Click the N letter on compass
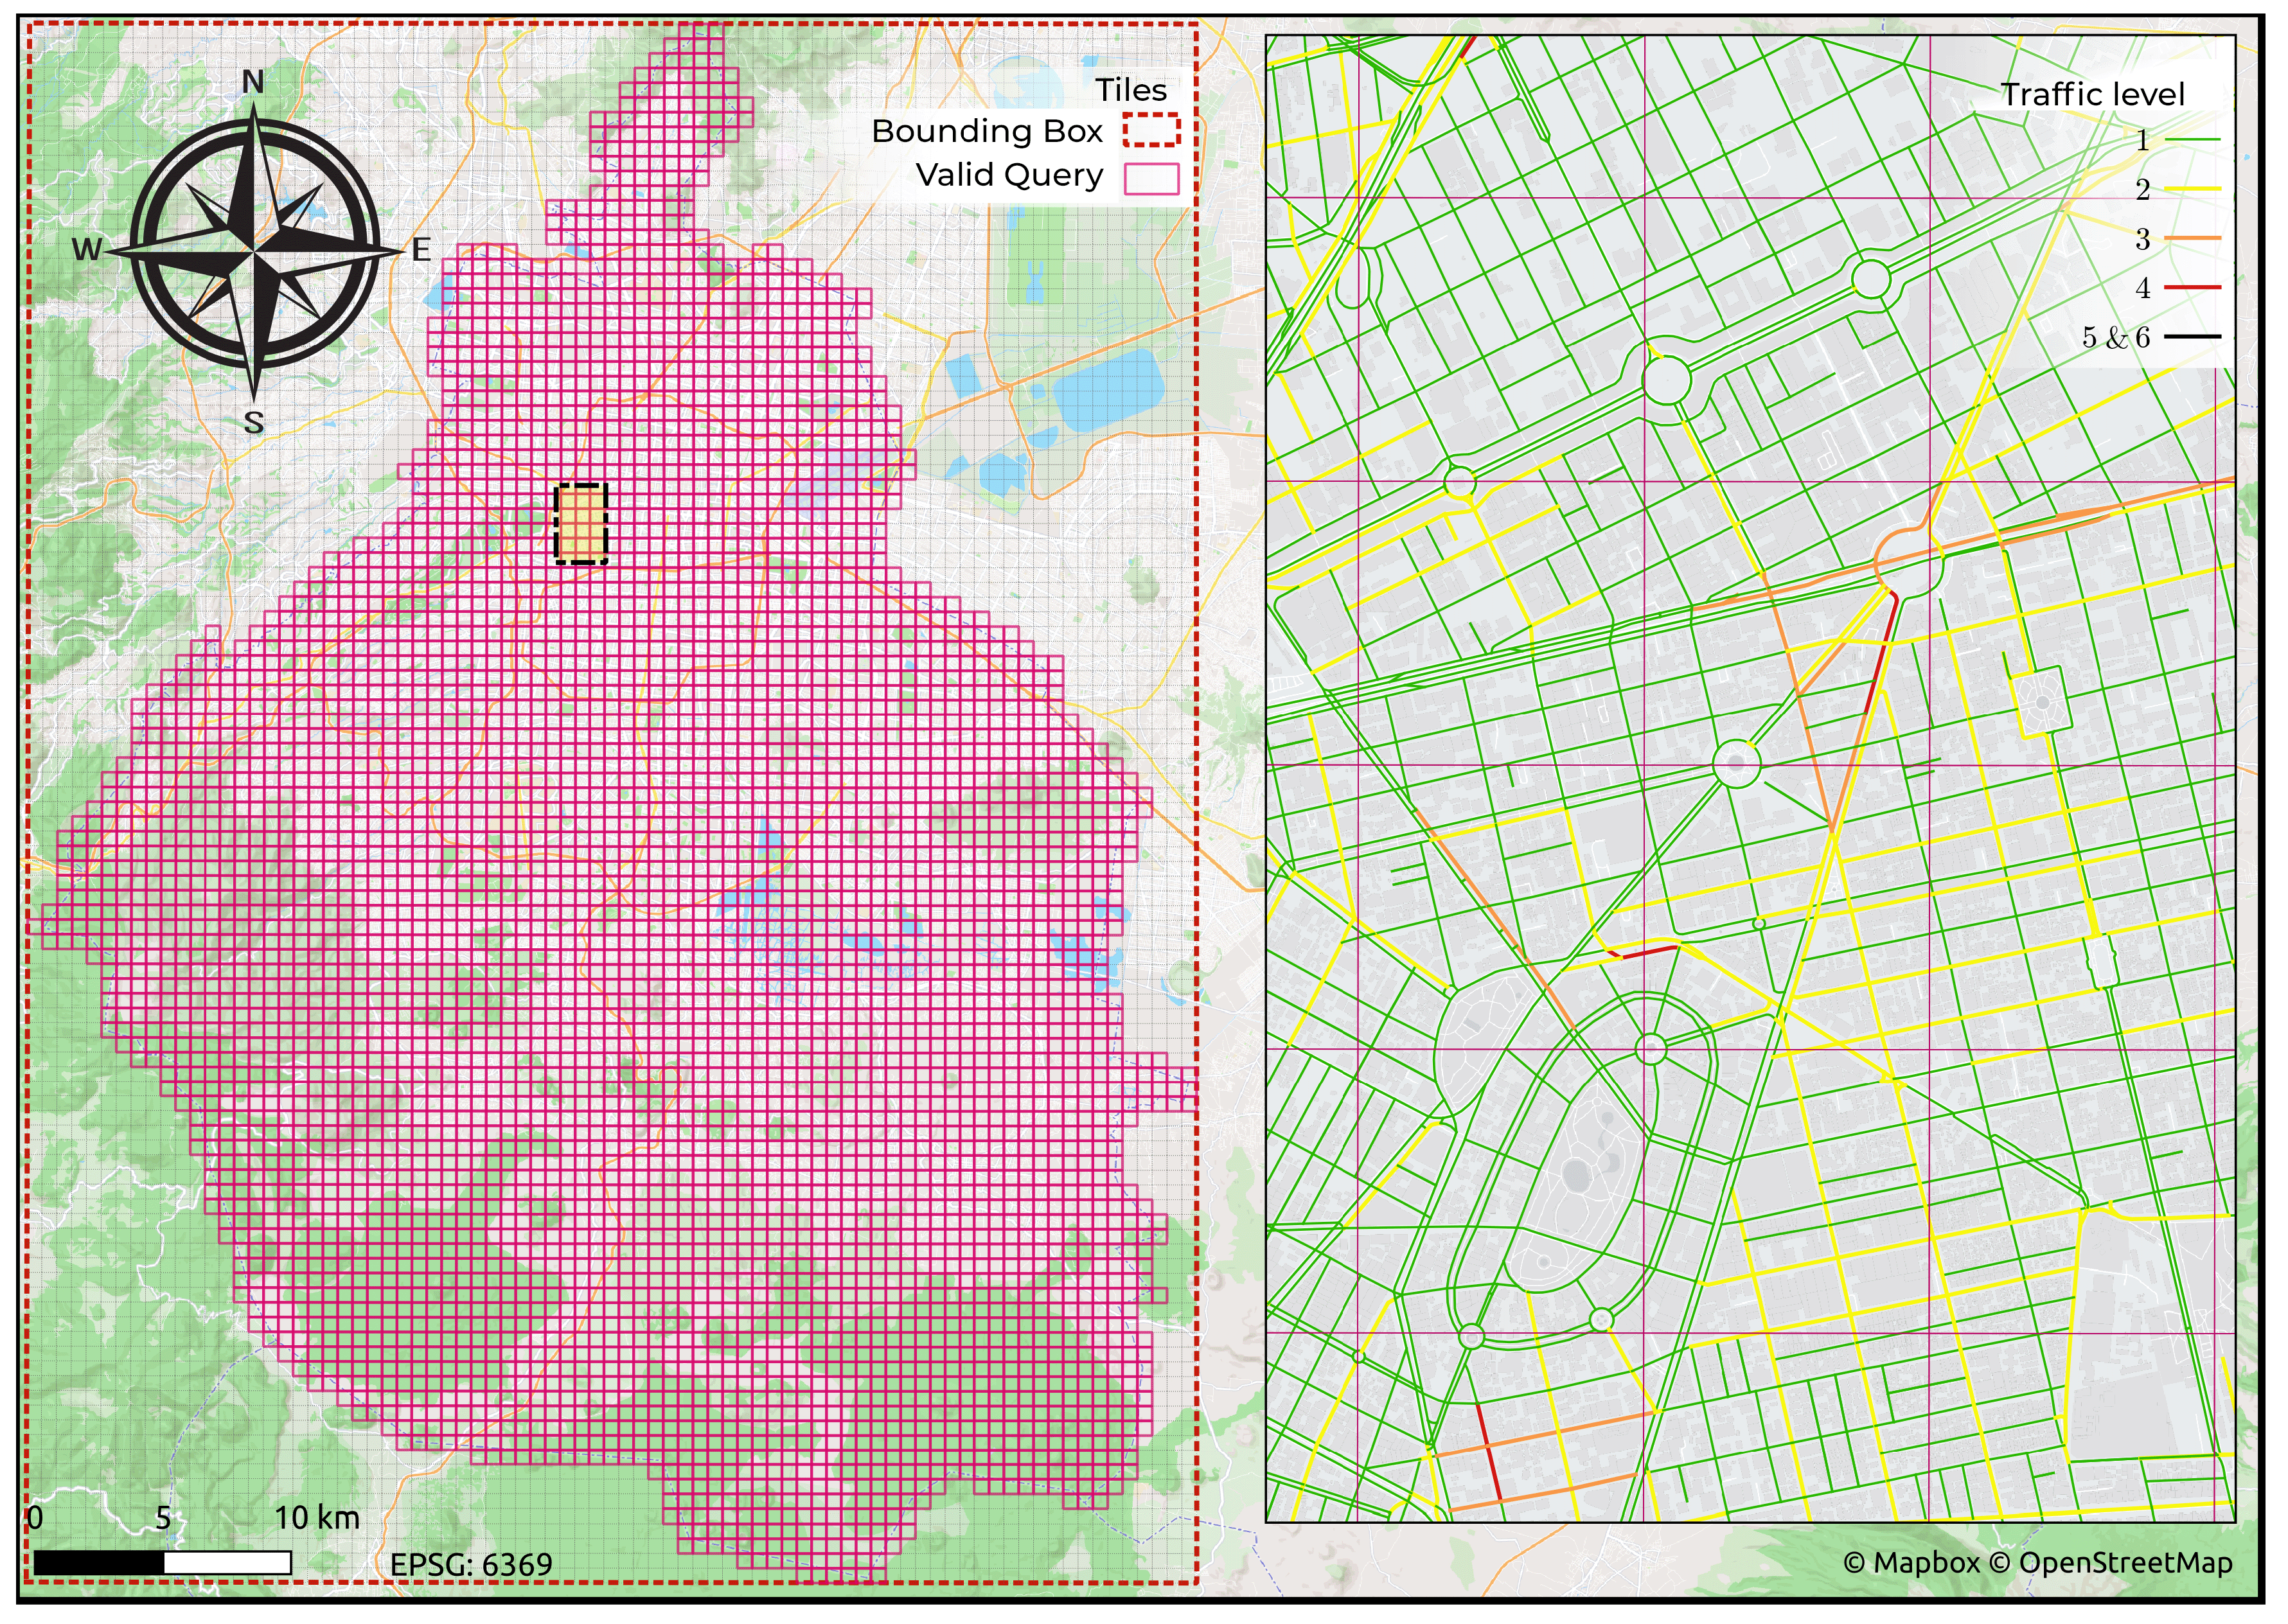2288x1624 pixels. [254, 83]
